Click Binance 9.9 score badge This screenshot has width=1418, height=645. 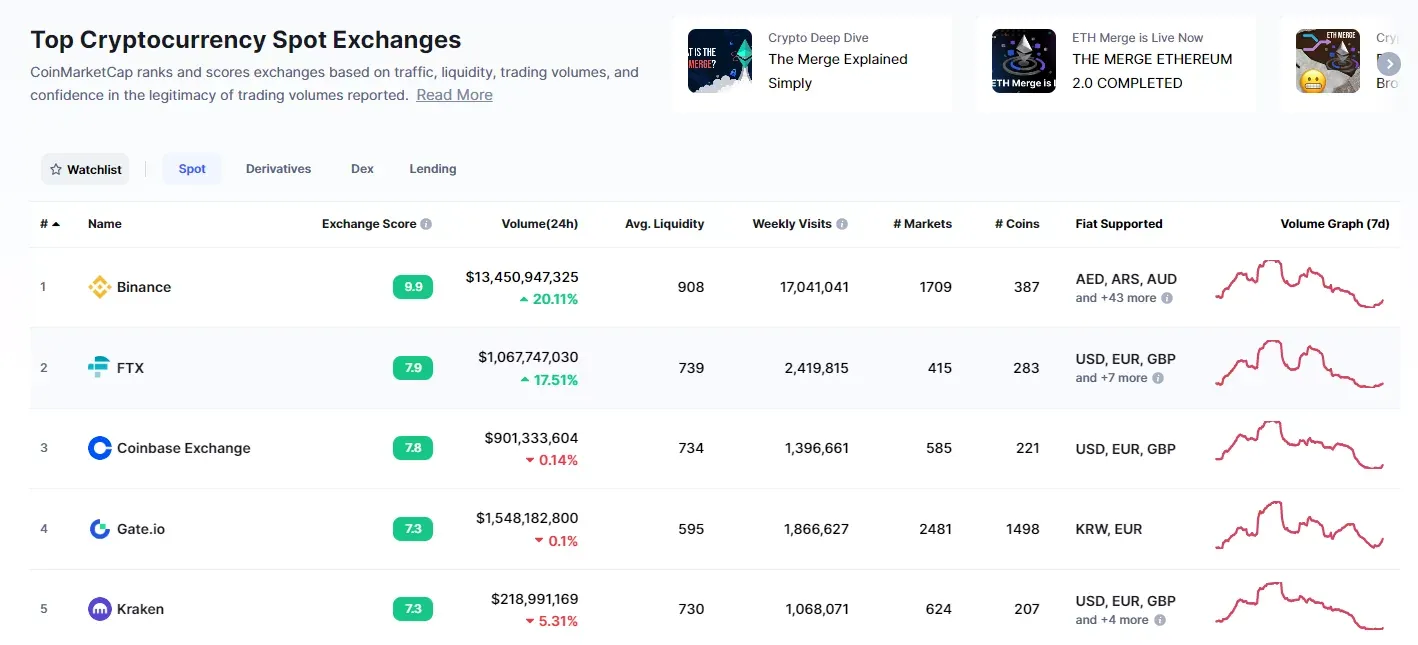[x=413, y=287]
